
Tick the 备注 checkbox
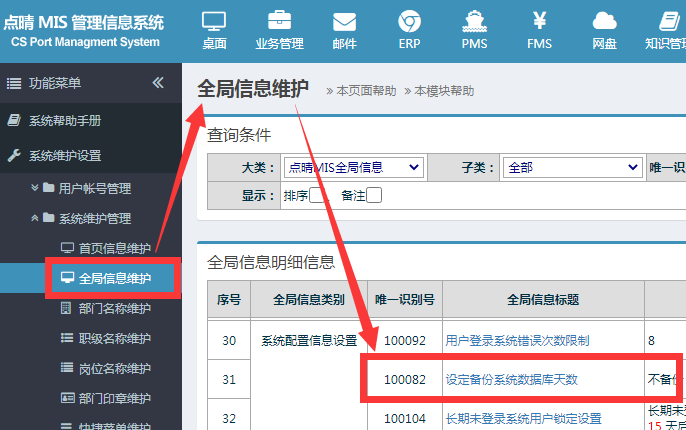(374, 196)
